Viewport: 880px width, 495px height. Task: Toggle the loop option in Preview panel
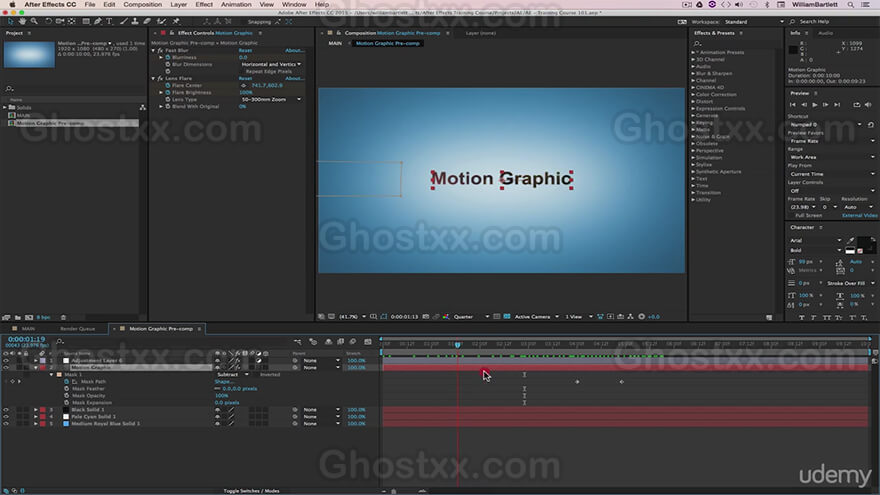(856, 104)
